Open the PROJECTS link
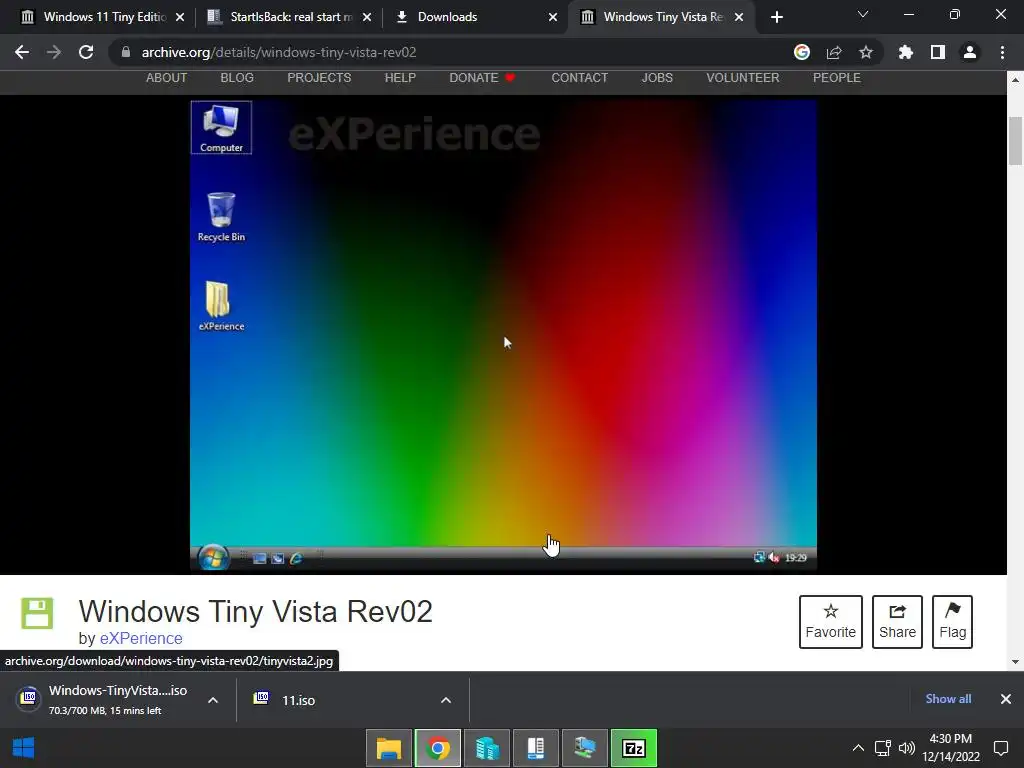The width and height of the screenshot is (1024, 768). (319, 78)
